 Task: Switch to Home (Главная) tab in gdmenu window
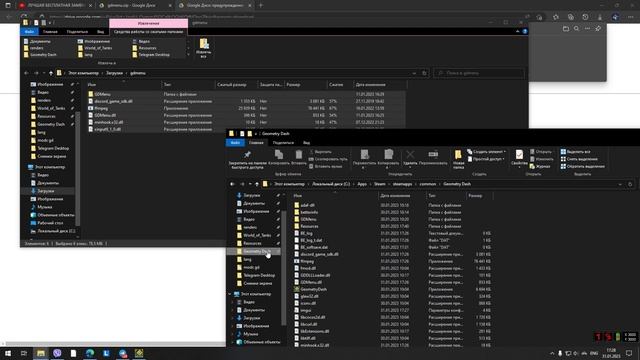[x=50, y=32]
